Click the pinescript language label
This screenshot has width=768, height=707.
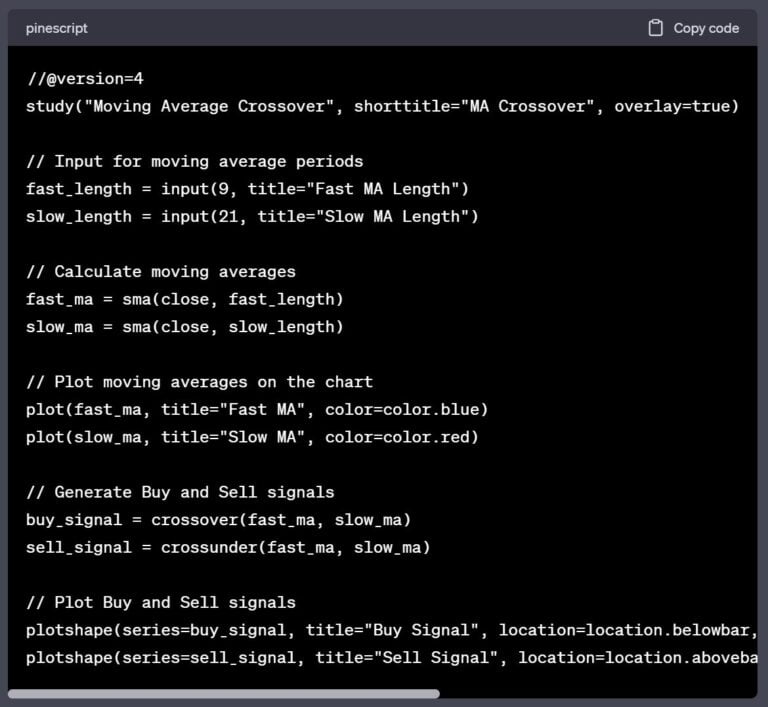point(56,28)
